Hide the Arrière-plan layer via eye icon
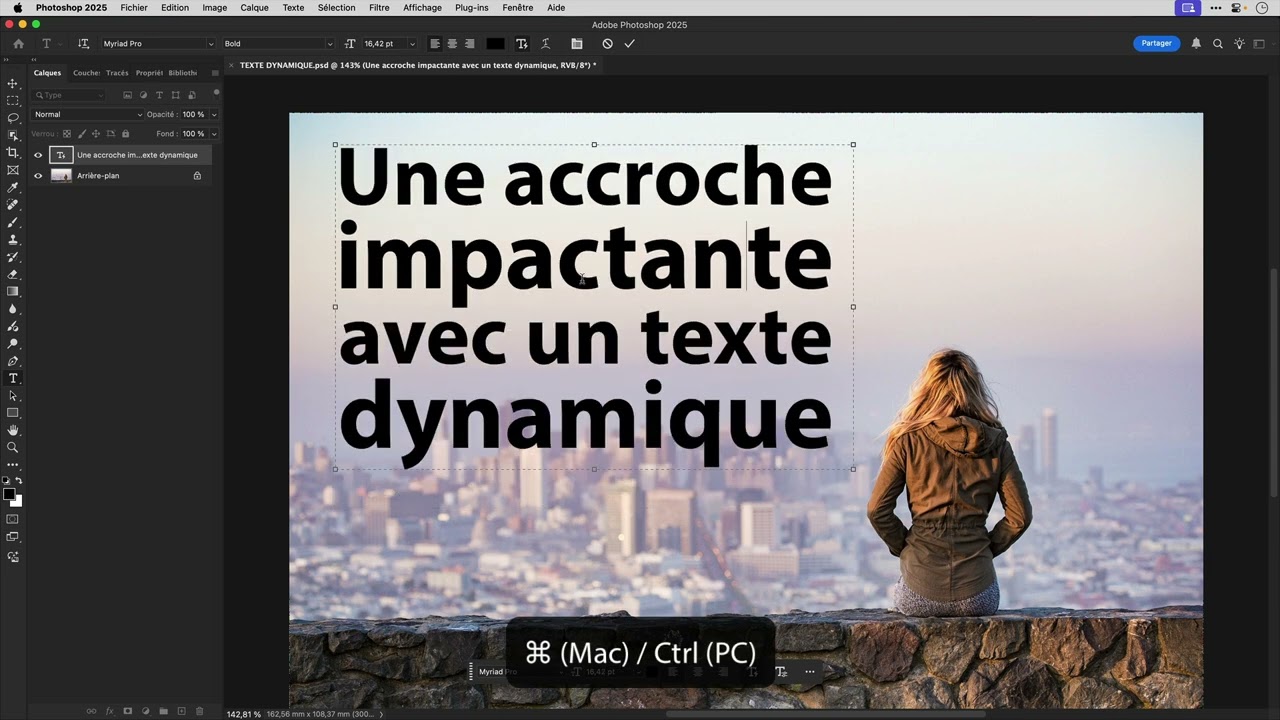This screenshot has width=1280, height=720. pyautogui.click(x=38, y=176)
